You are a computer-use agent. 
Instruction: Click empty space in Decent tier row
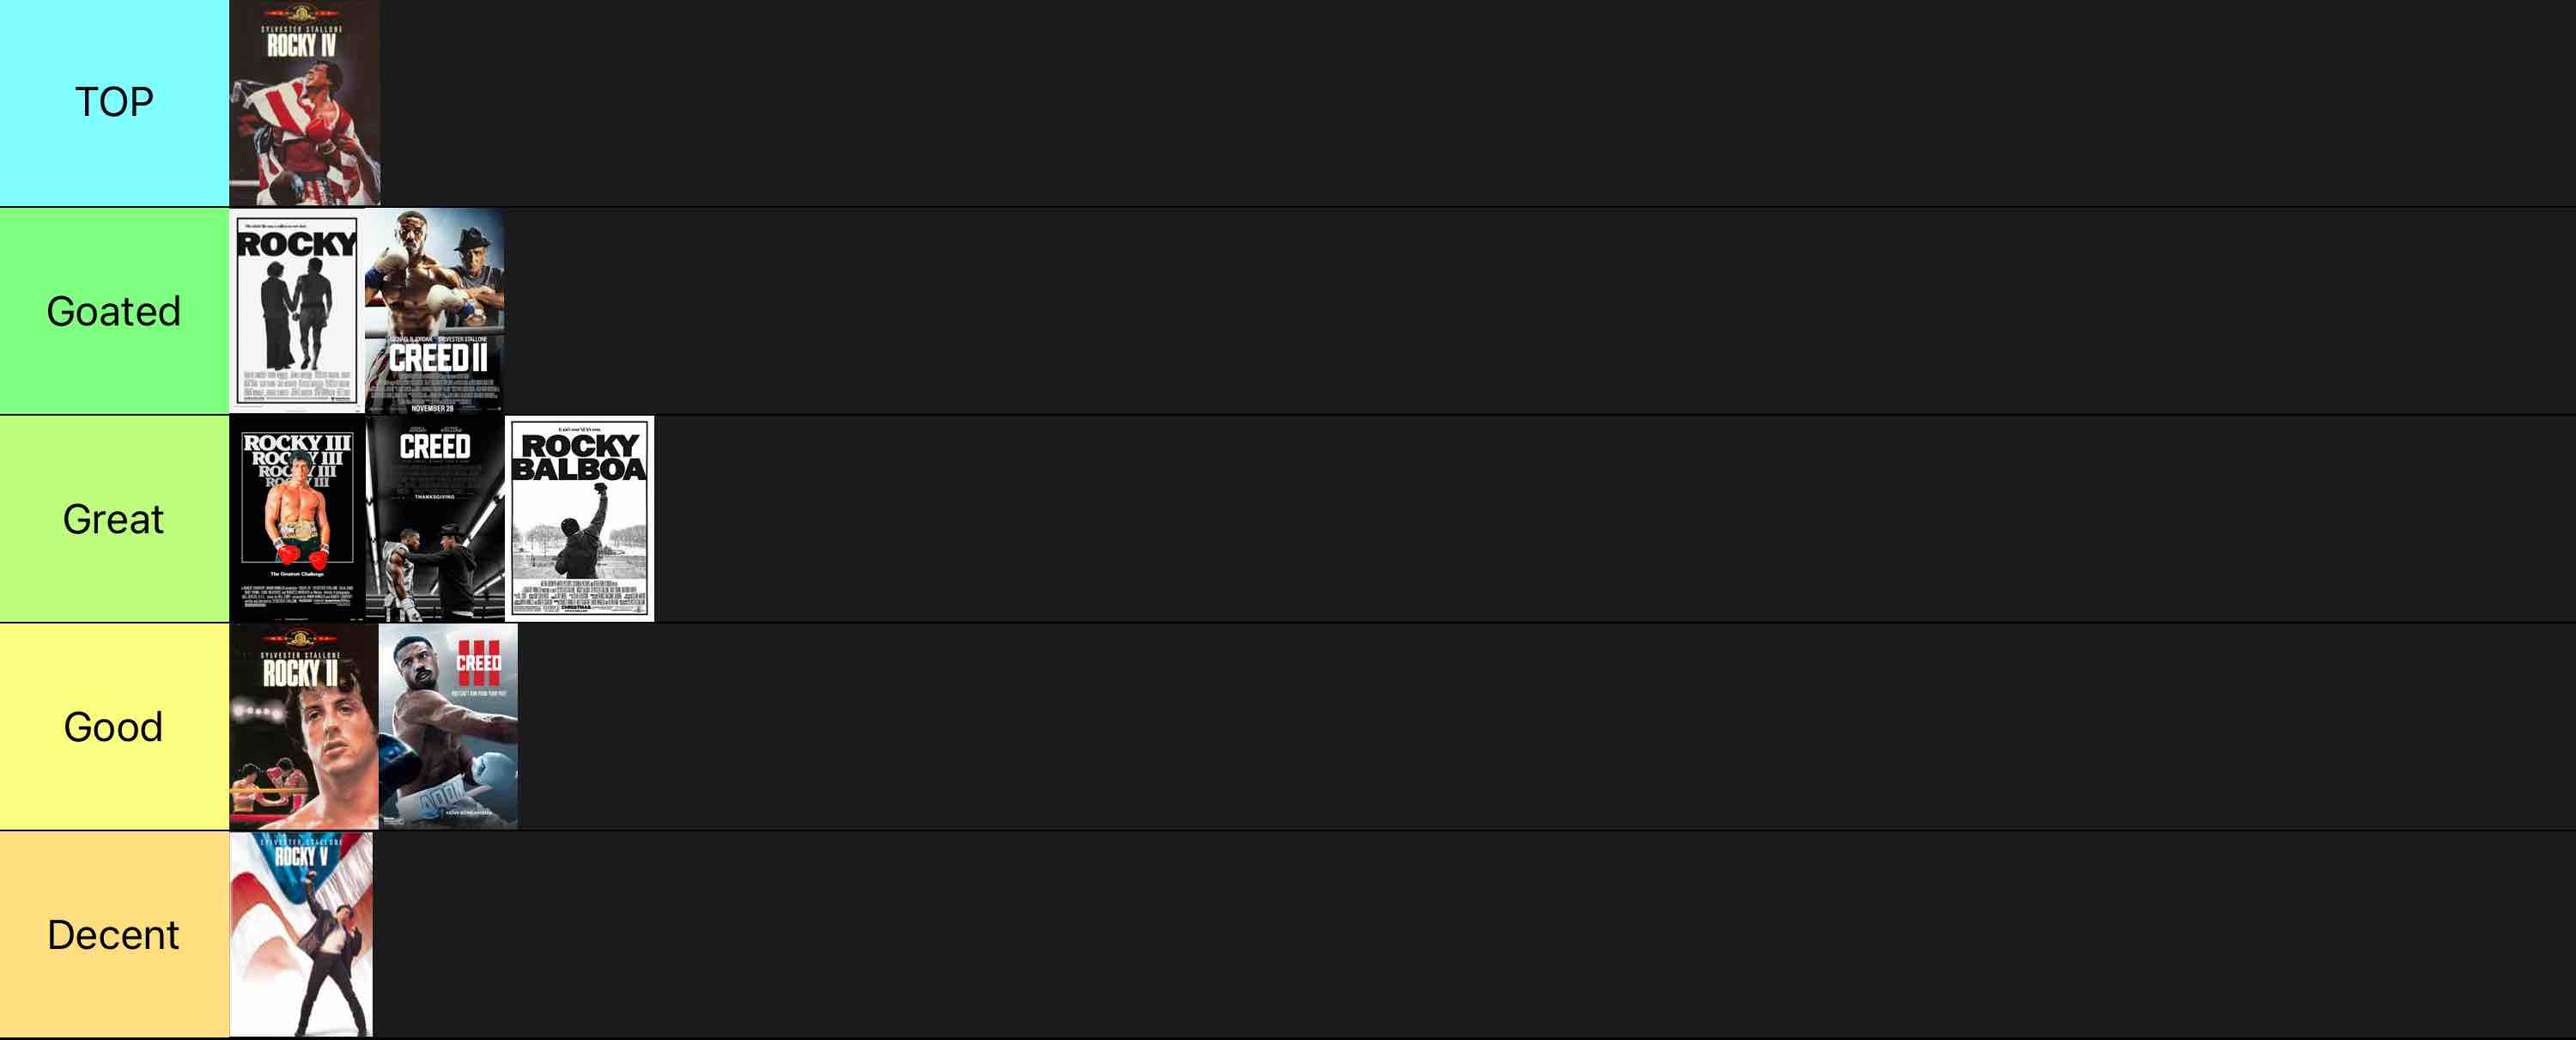(x=1474, y=935)
